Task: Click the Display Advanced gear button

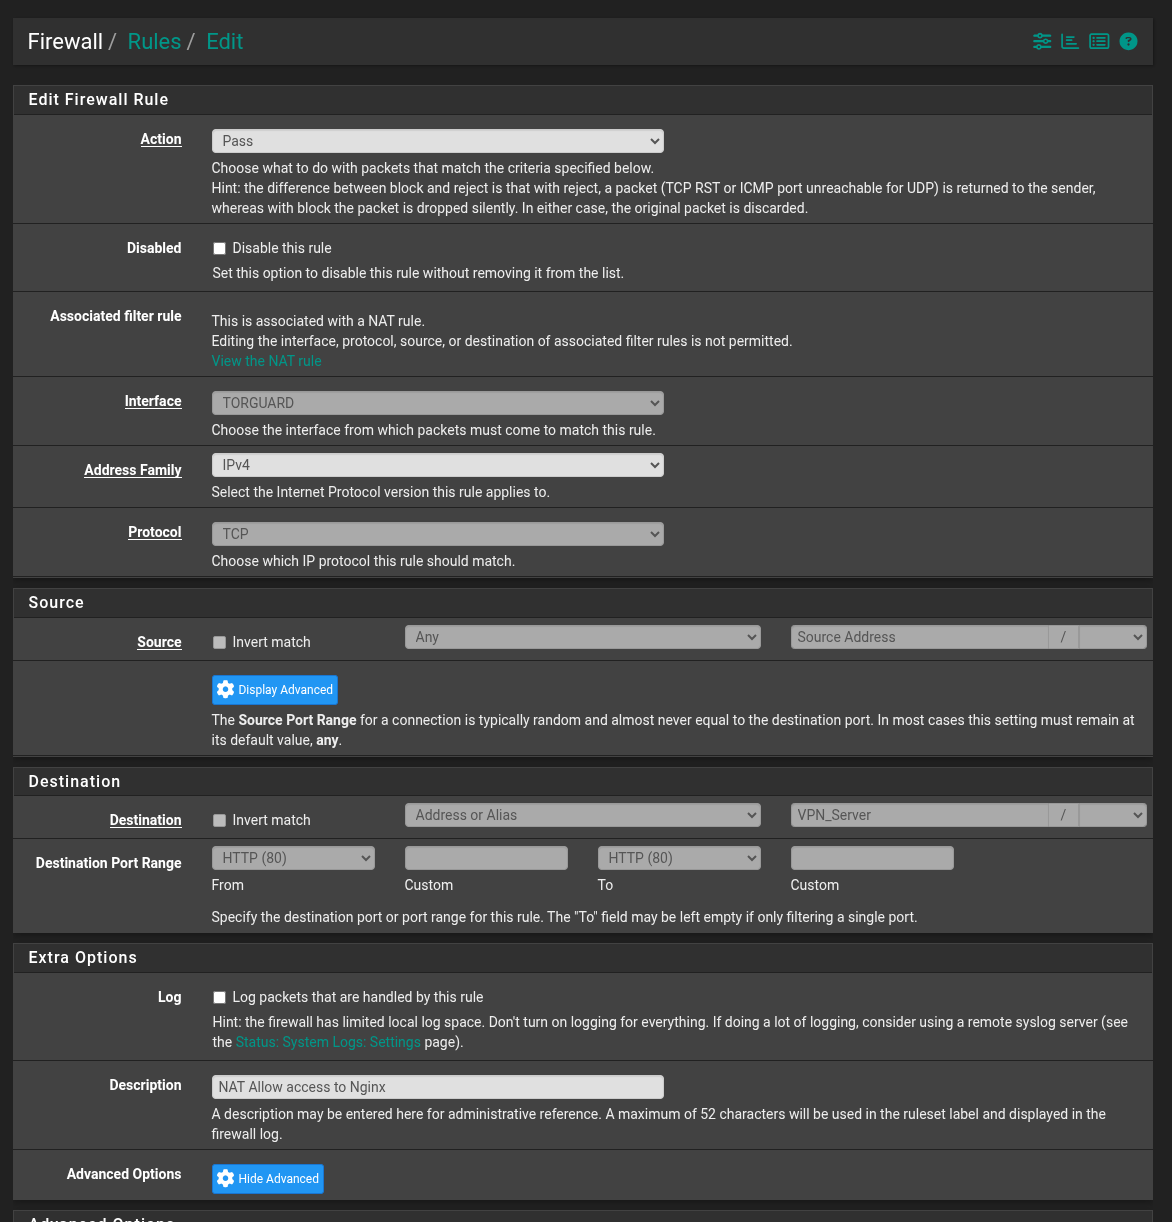Action: pyautogui.click(x=275, y=690)
